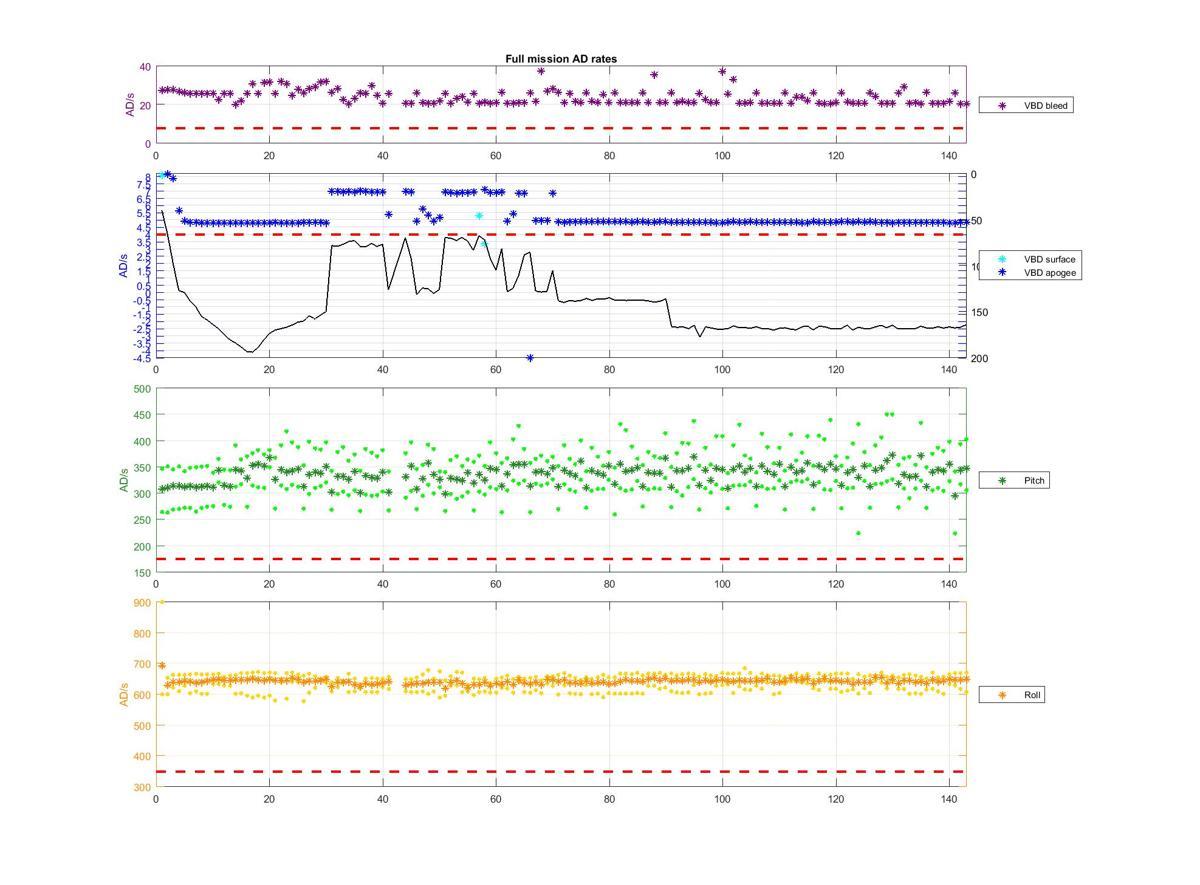Click the blue 'AD/s' y-axis label
Screen dimensions: 1200x885
[126, 266]
